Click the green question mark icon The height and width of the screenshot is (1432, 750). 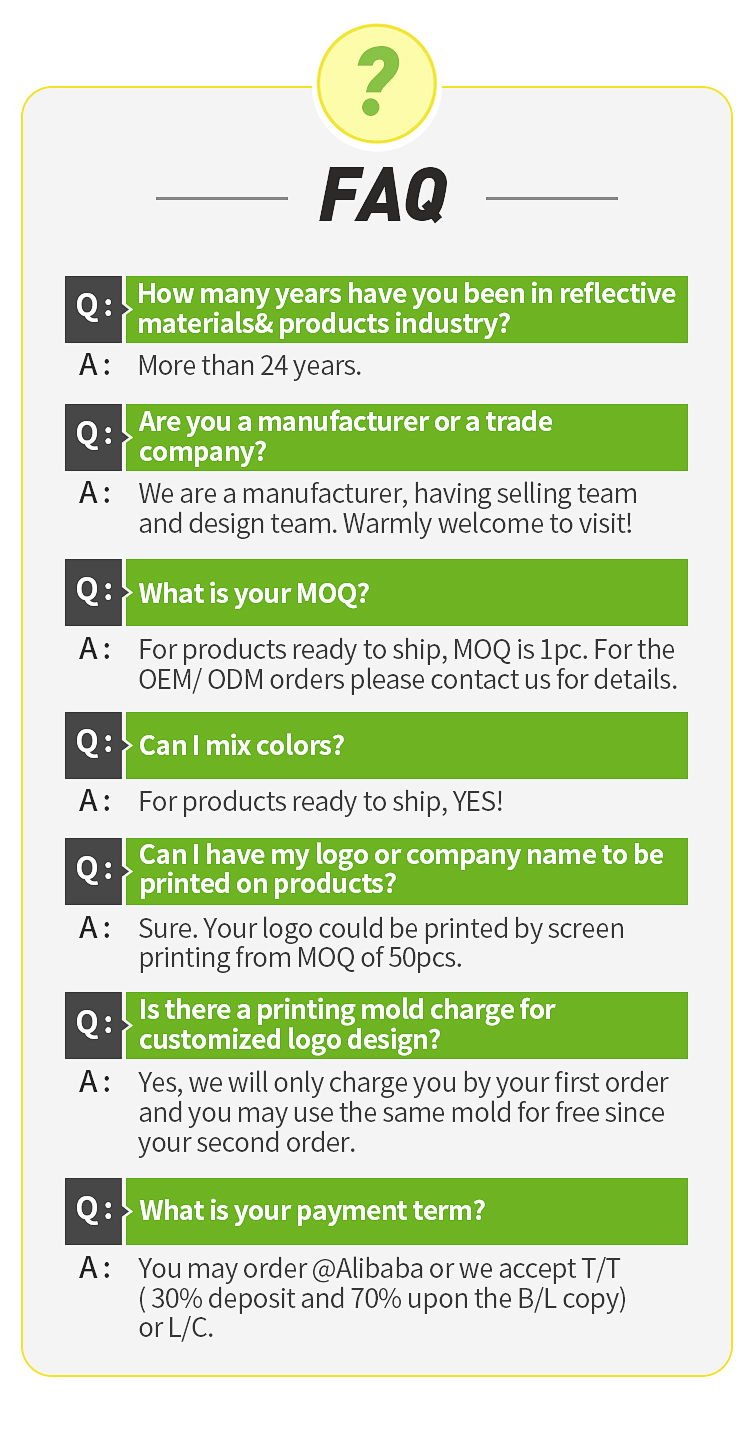click(376, 84)
